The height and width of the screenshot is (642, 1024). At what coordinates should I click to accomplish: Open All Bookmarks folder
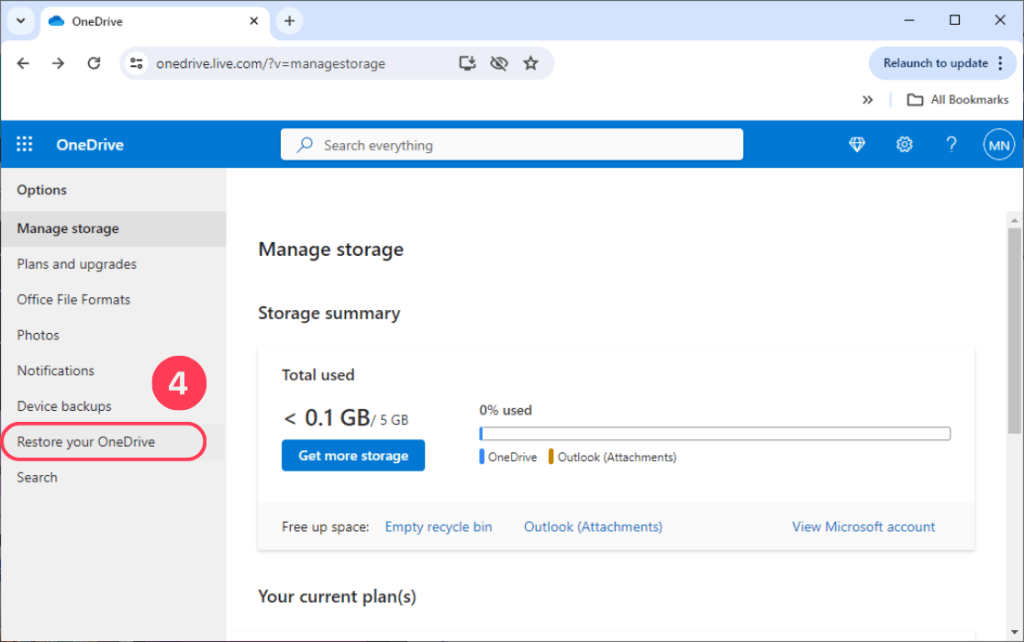pyautogui.click(x=956, y=99)
